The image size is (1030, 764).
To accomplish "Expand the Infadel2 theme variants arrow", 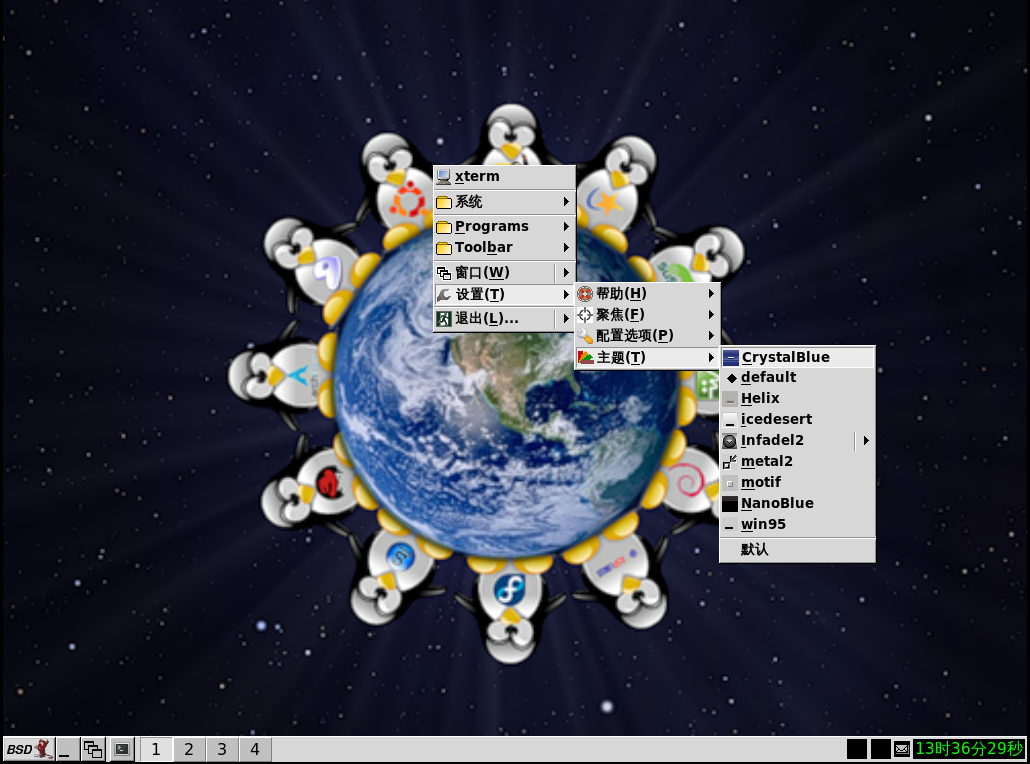I will point(866,441).
